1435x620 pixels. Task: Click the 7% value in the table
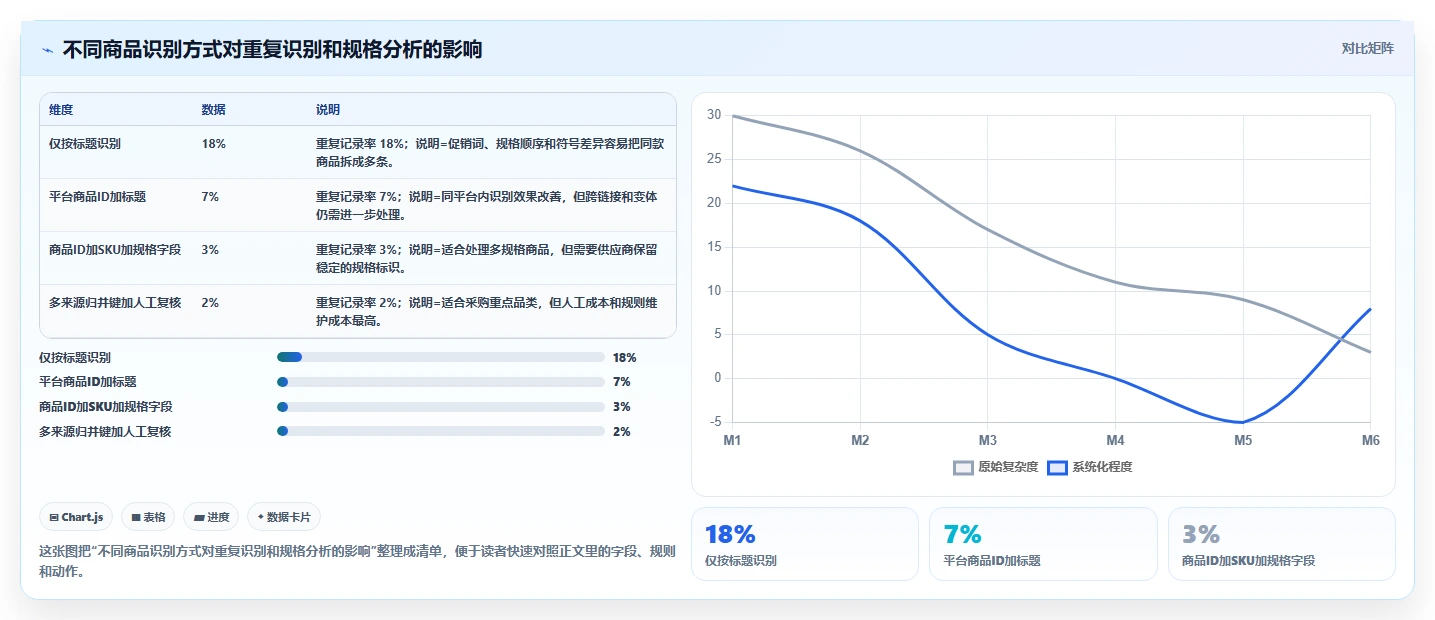tap(210, 197)
